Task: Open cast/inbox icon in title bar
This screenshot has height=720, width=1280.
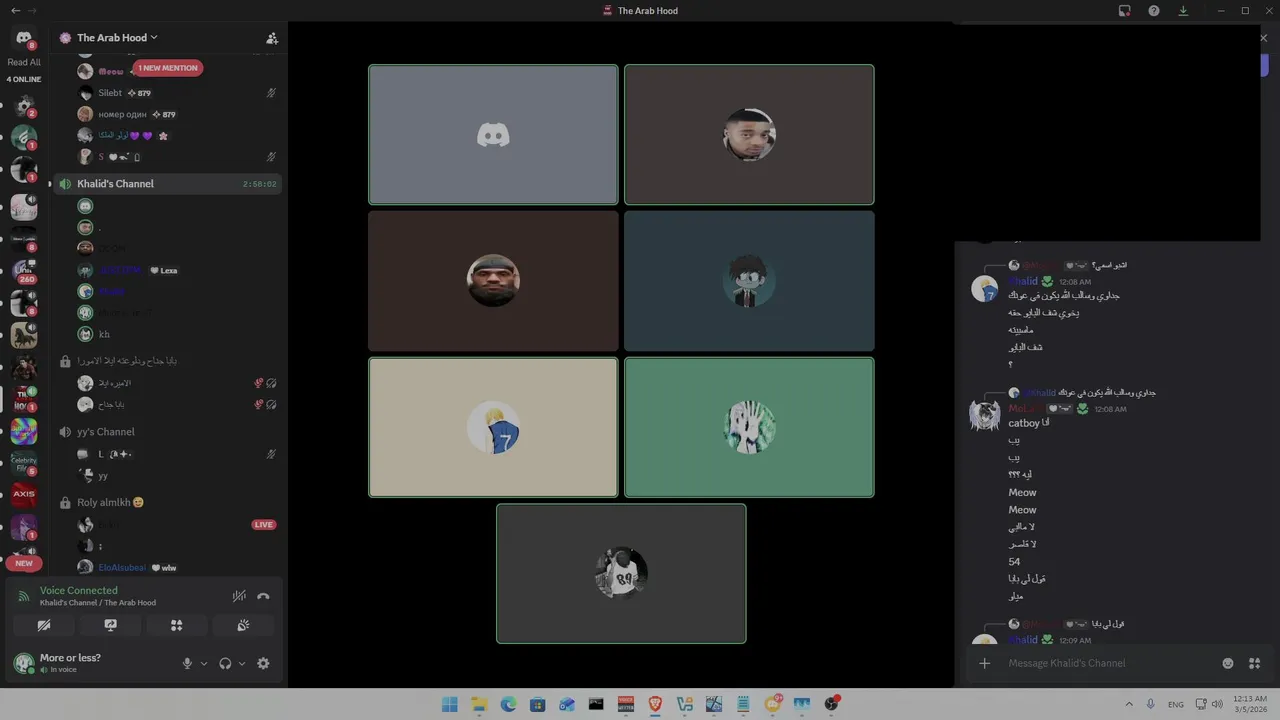Action: pyautogui.click(x=1125, y=11)
